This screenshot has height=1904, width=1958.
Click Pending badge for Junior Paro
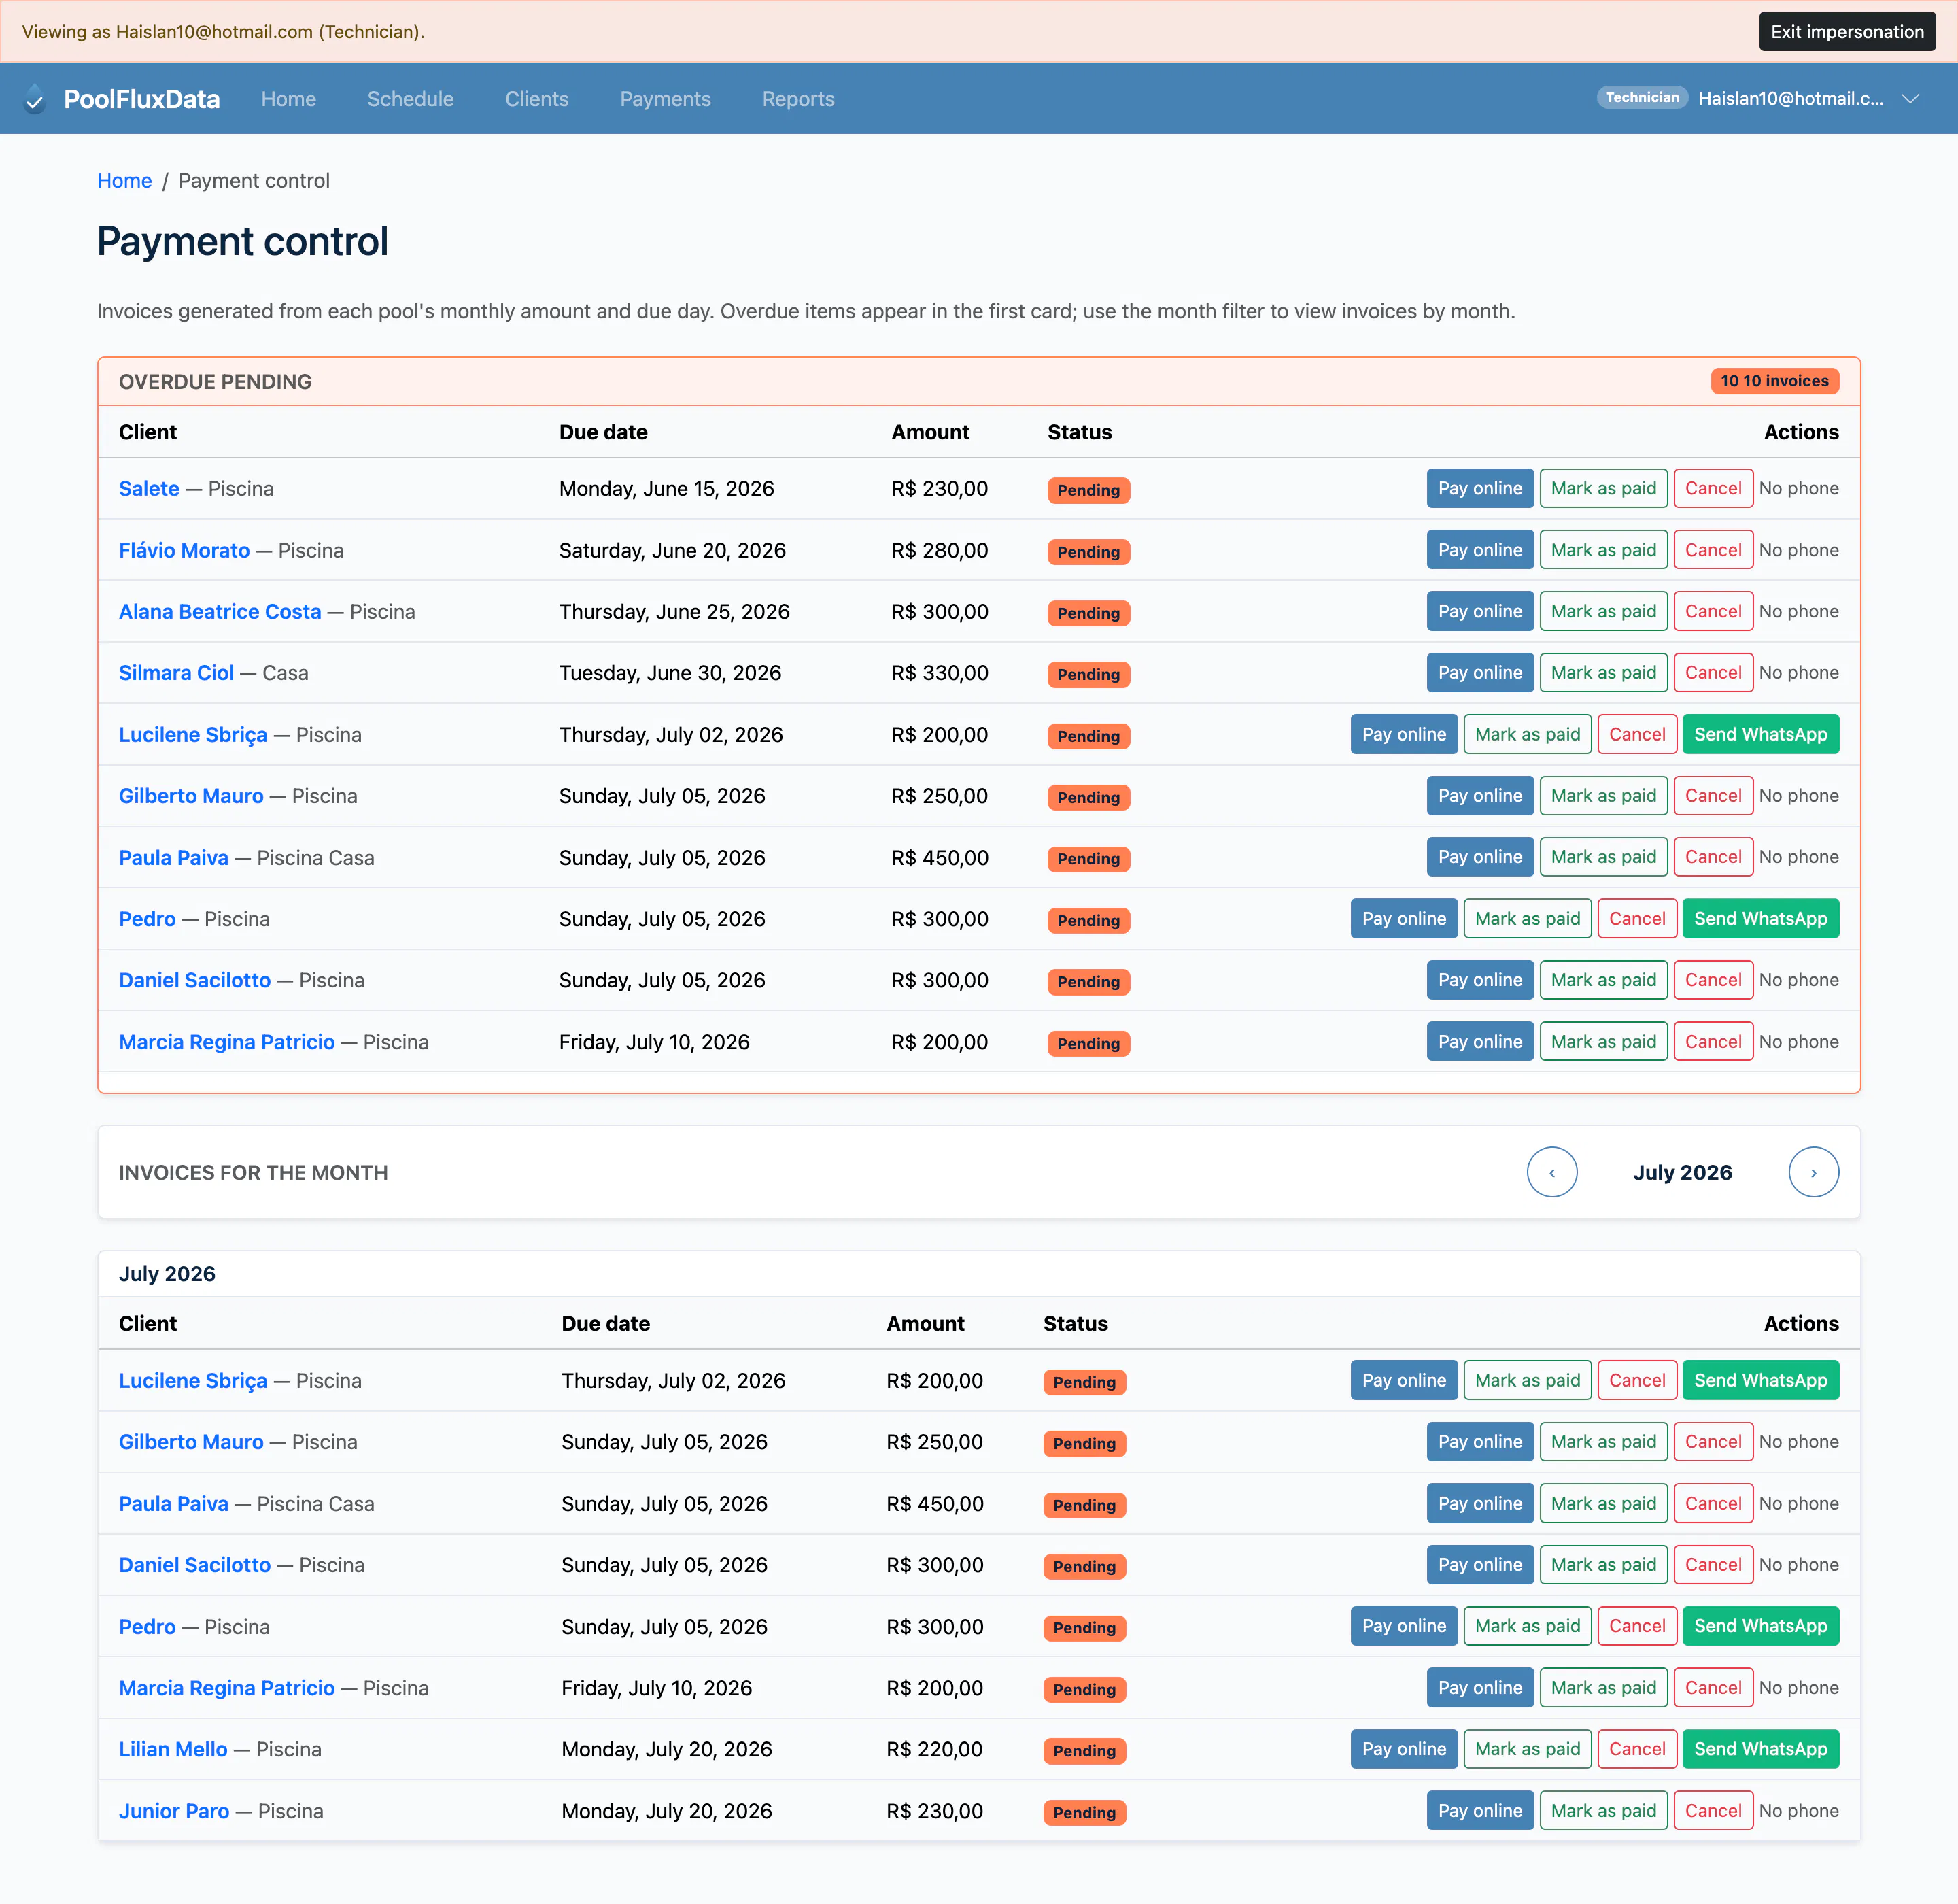1084,1813
